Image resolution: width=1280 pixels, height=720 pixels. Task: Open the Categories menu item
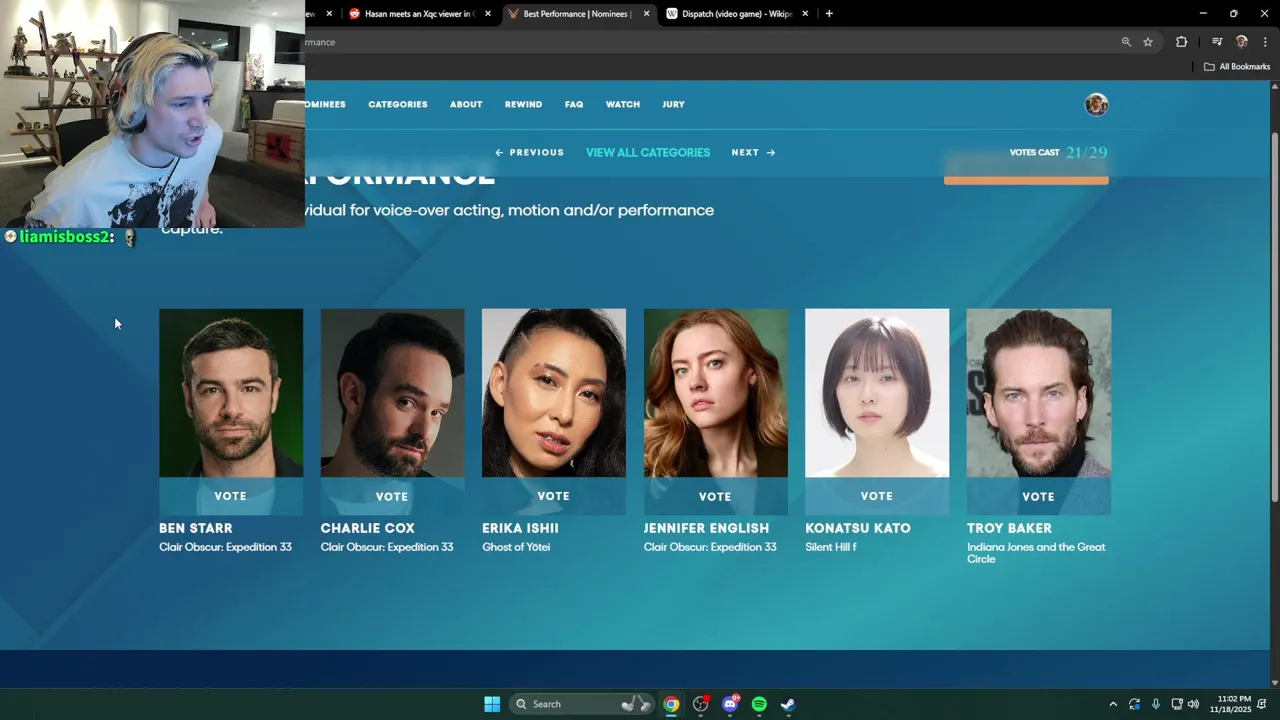(398, 104)
